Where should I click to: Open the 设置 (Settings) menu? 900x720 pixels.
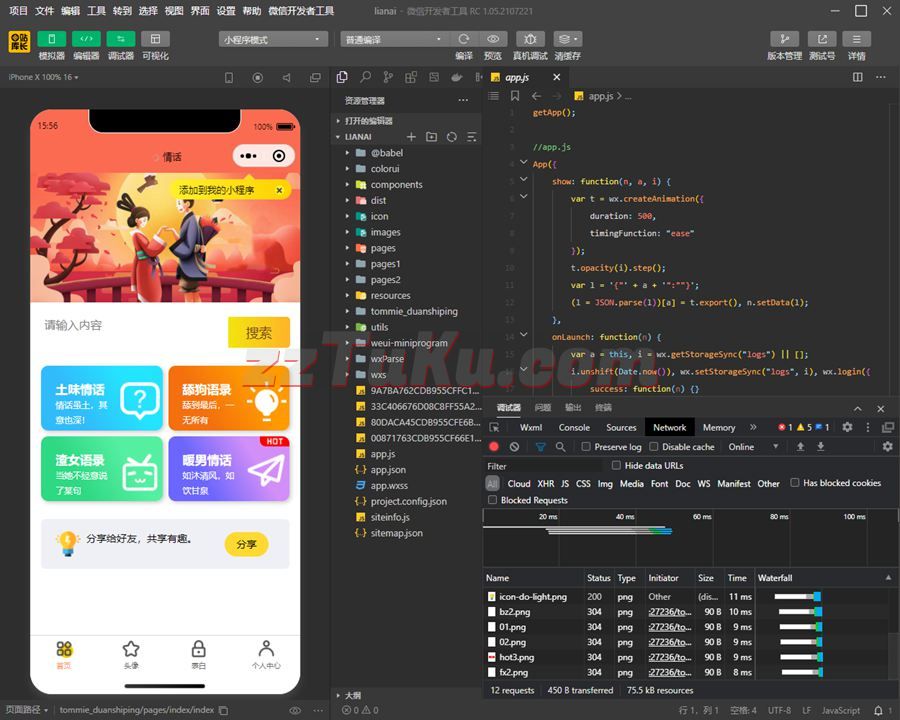226,11
